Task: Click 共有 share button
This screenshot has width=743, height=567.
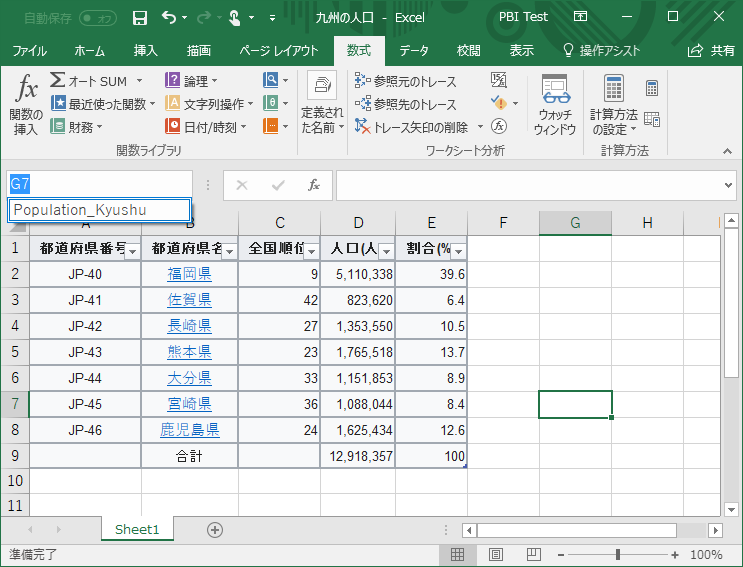Action: tap(712, 51)
